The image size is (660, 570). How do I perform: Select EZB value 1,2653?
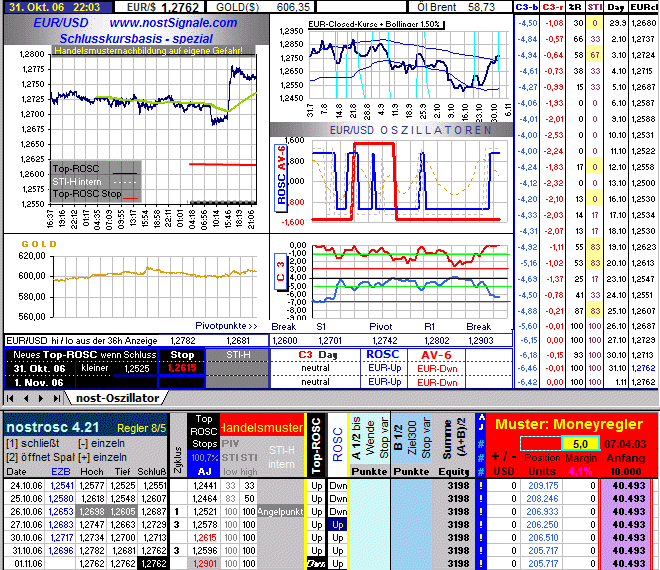(x=61, y=512)
